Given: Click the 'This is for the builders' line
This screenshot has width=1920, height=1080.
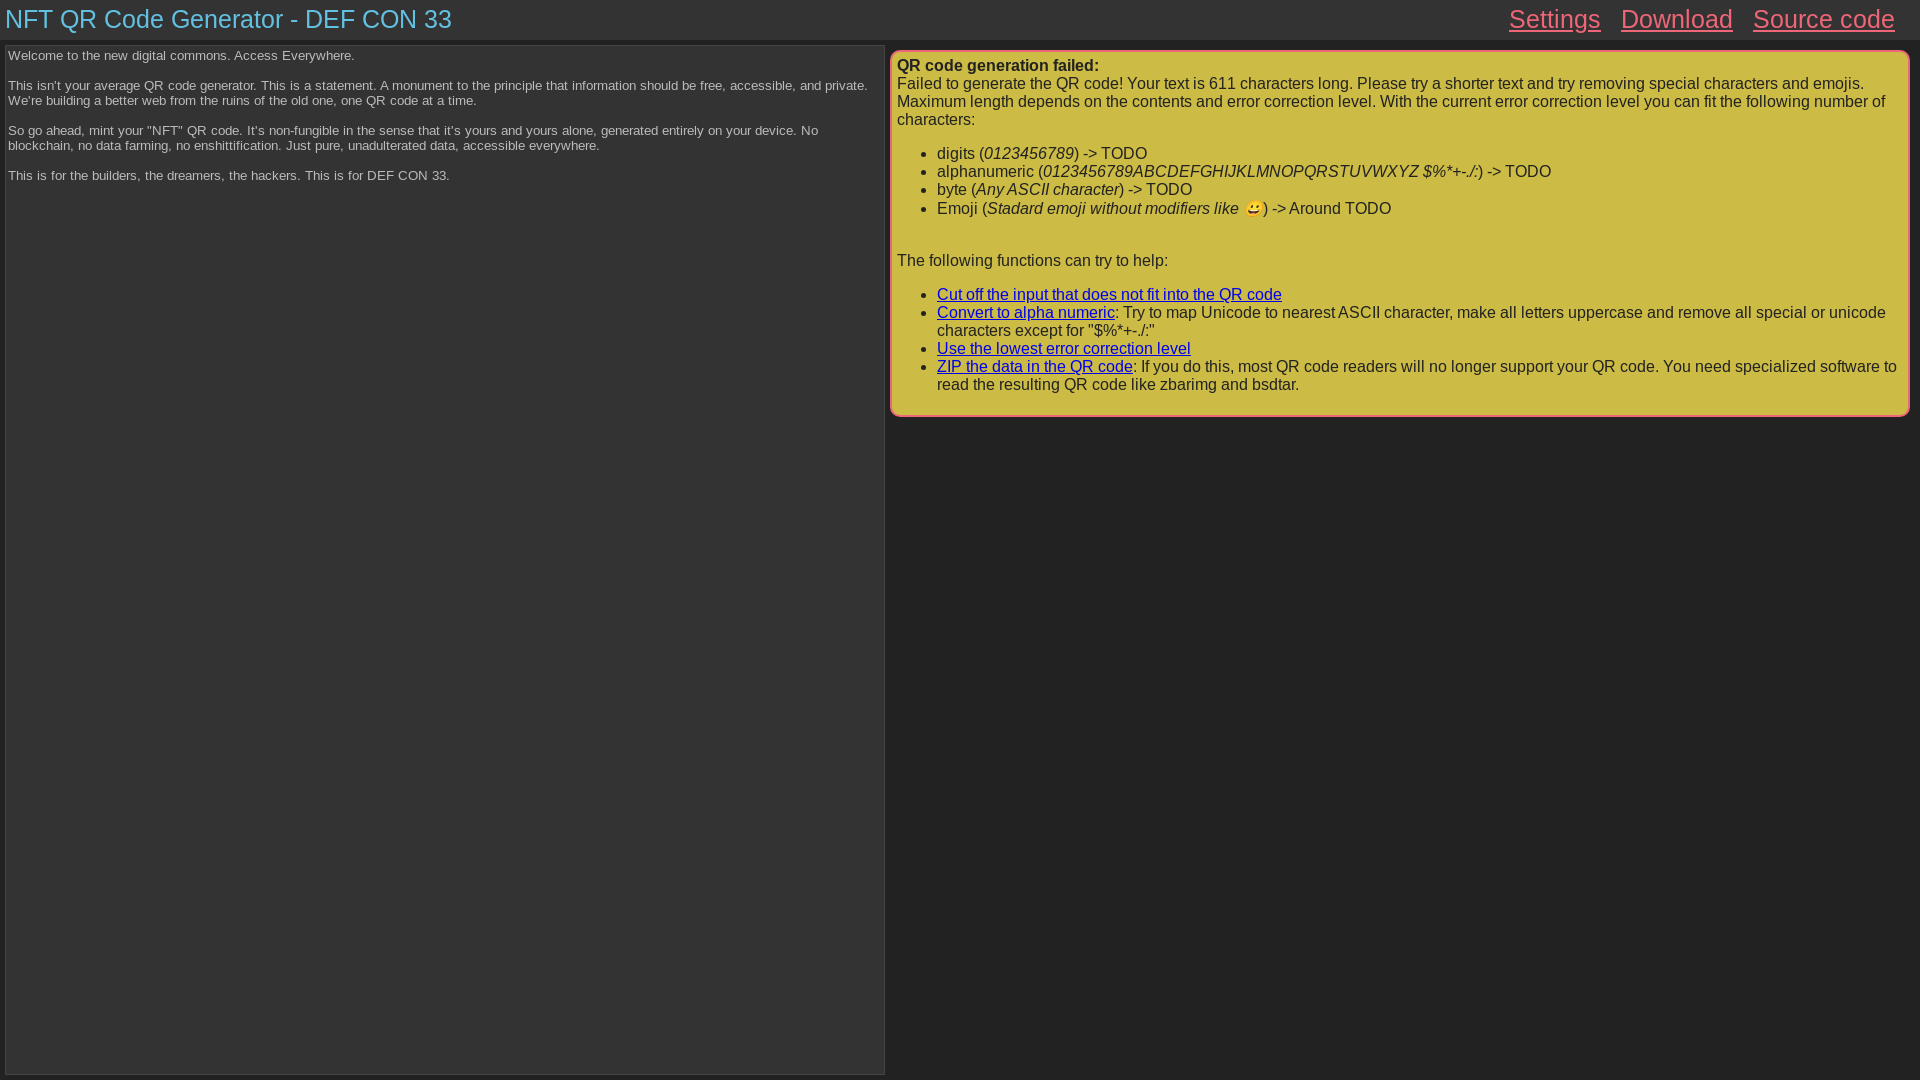Looking at the screenshot, I should click(229, 176).
